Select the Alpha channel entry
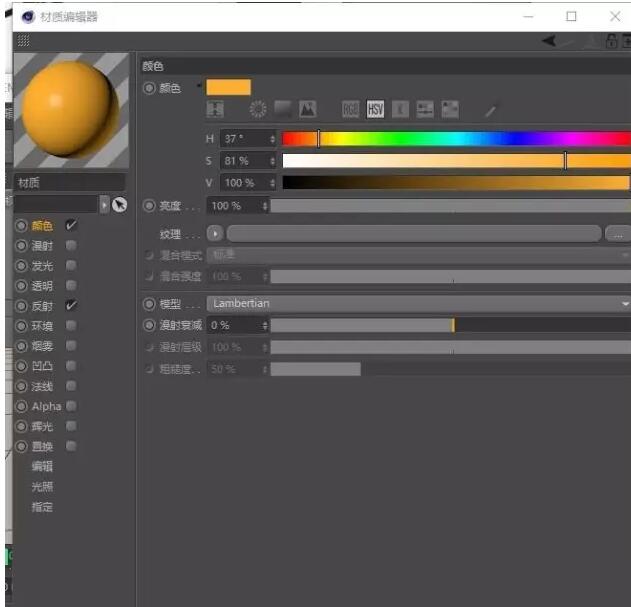 46,406
